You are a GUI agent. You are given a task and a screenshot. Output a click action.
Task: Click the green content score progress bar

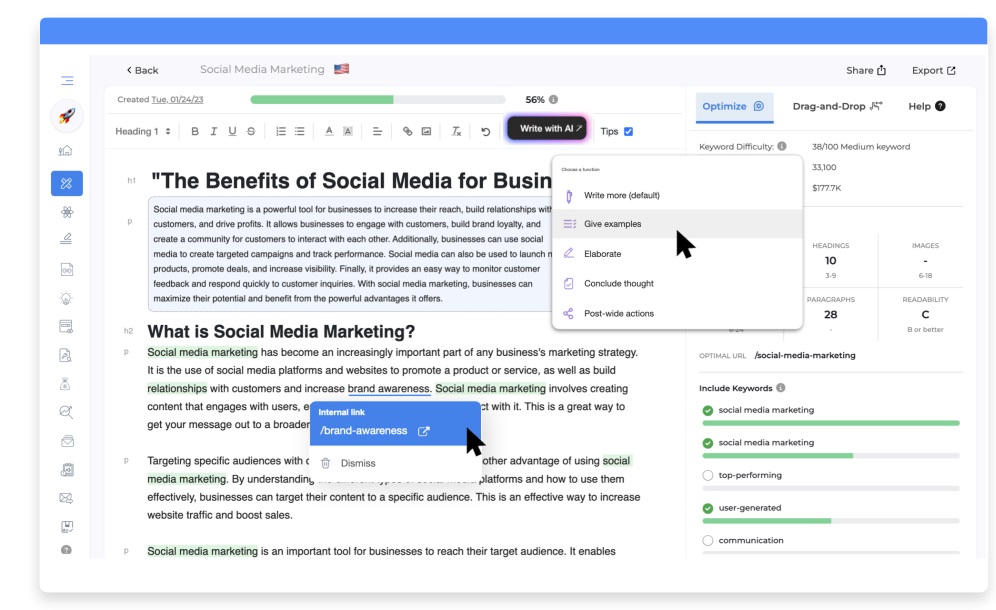[x=378, y=100]
